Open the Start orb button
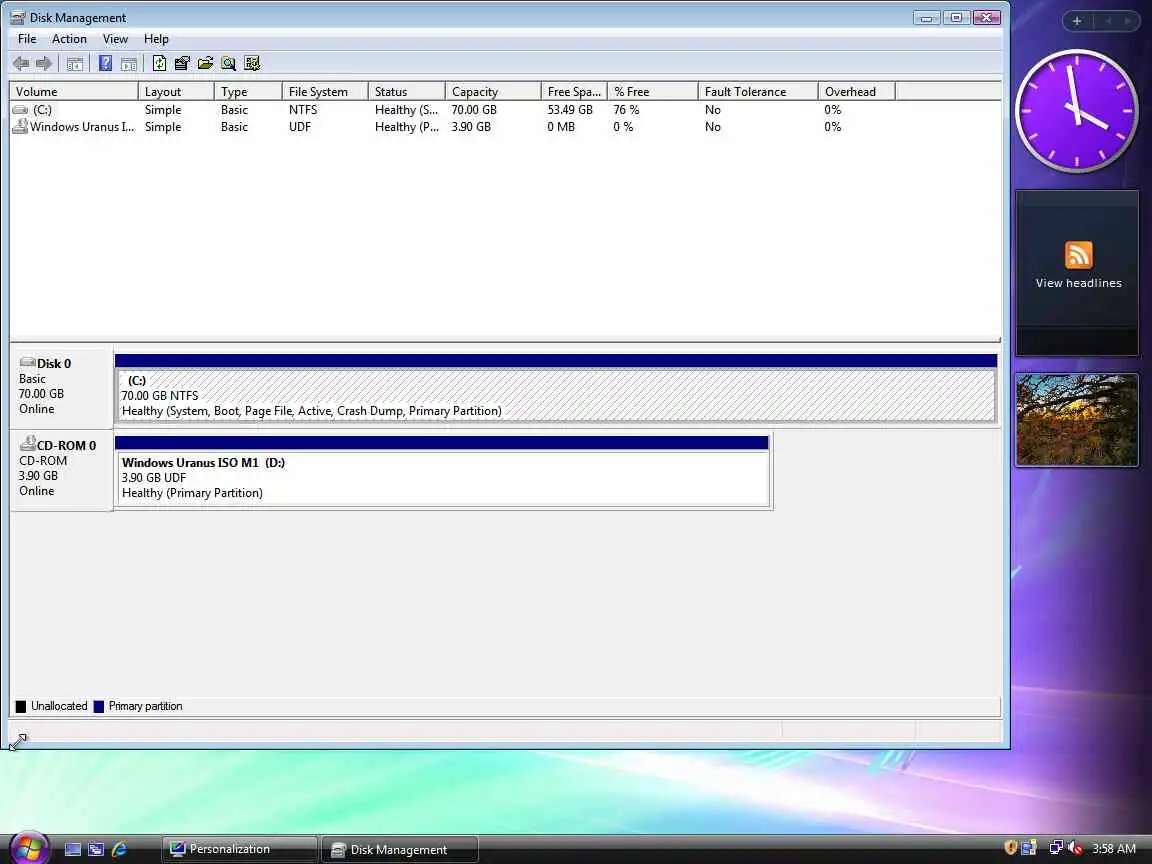 [x=29, y=848]
